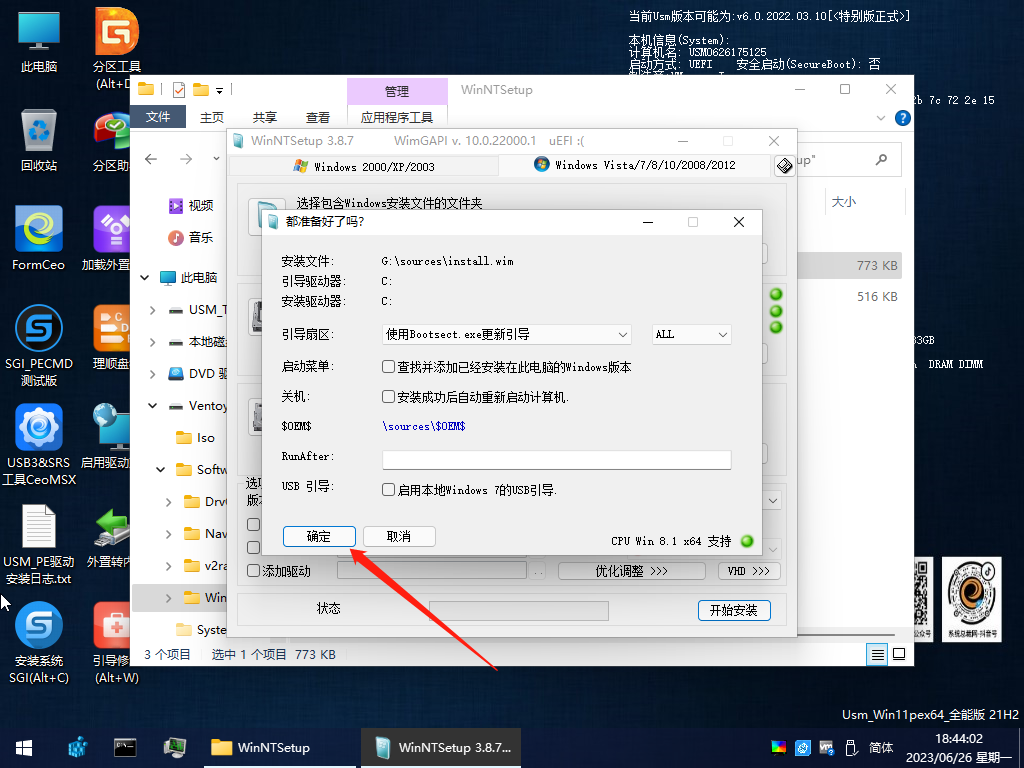Open USM_PE驱动安装日志.txt file icon
This screenshot has height=768, width=1024.
(39, 545)
